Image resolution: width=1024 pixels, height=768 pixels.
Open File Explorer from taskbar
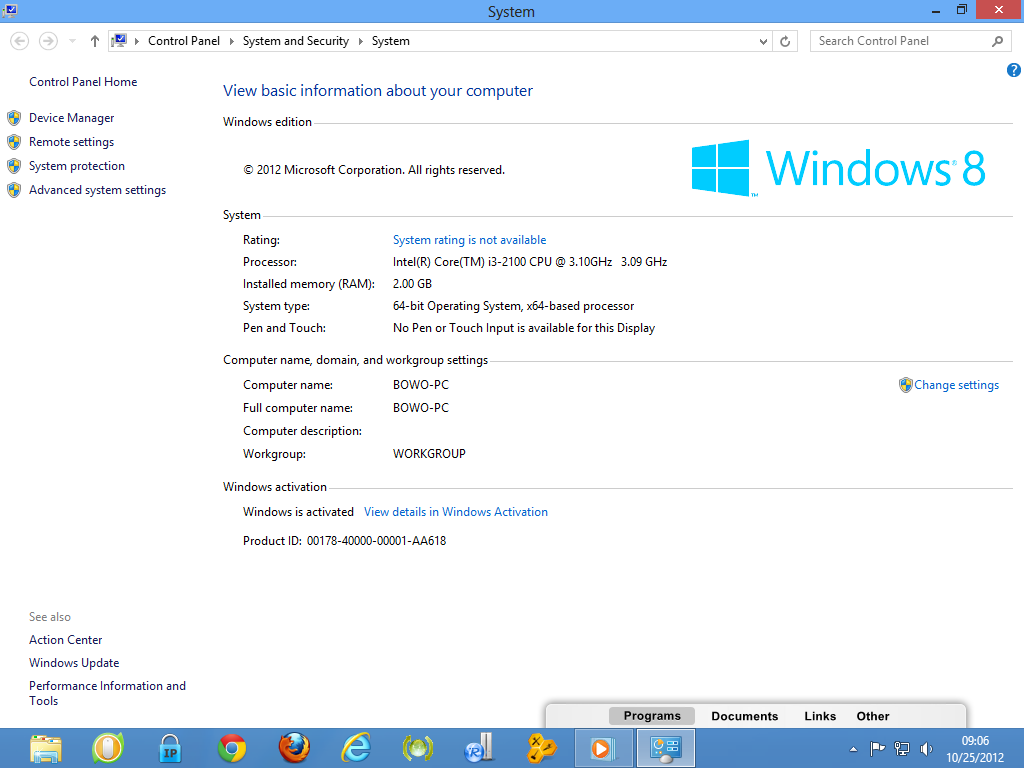click(x=46, y=748)
